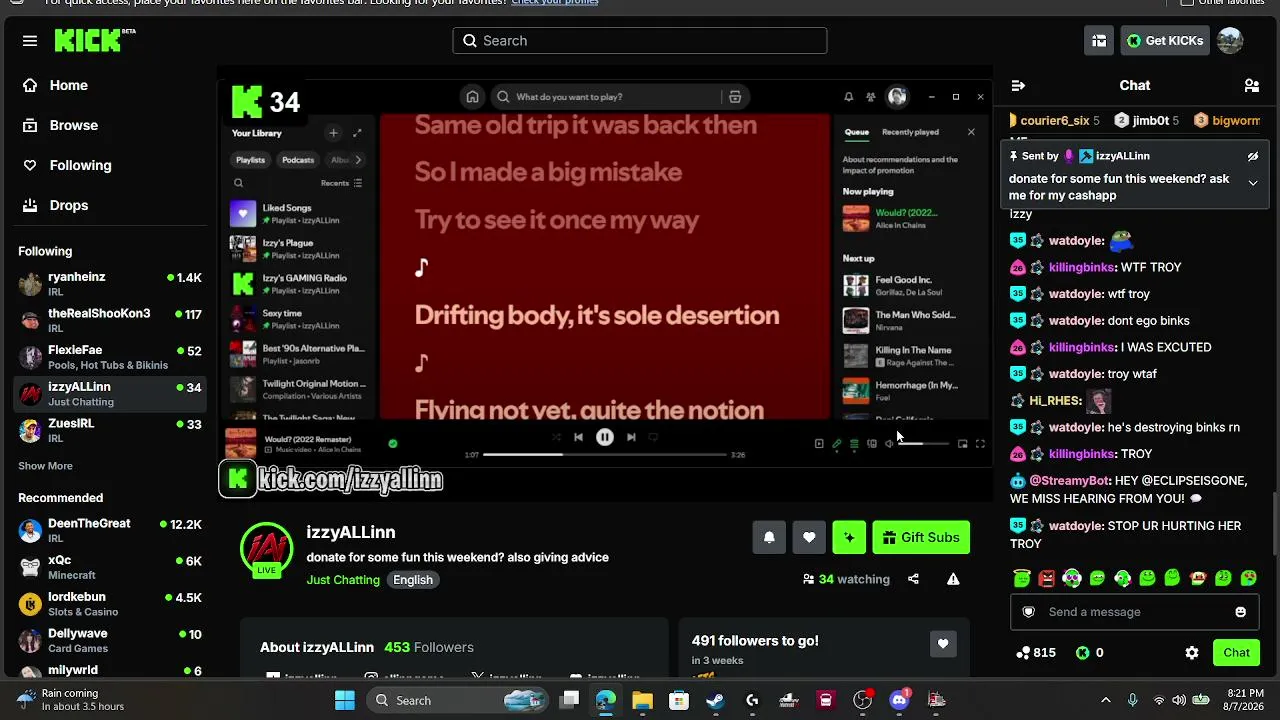Add to Spotify library with plus icon
The width and height of the screenshot is (1280, 720).
[x=333, y=133]
